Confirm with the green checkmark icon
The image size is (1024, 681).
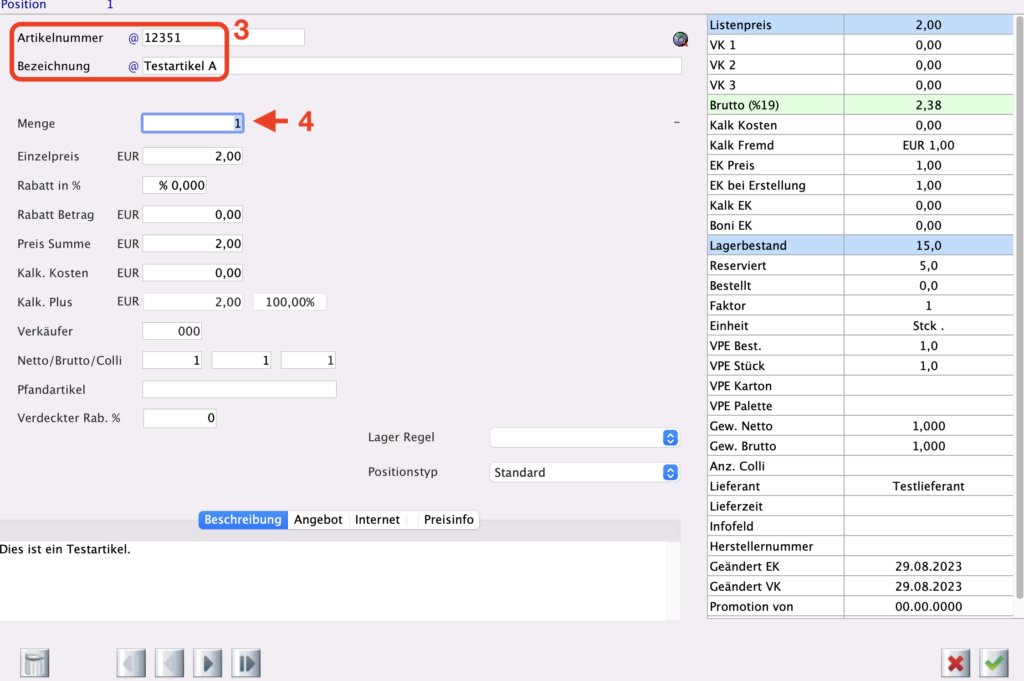click(x=994, y=663)
